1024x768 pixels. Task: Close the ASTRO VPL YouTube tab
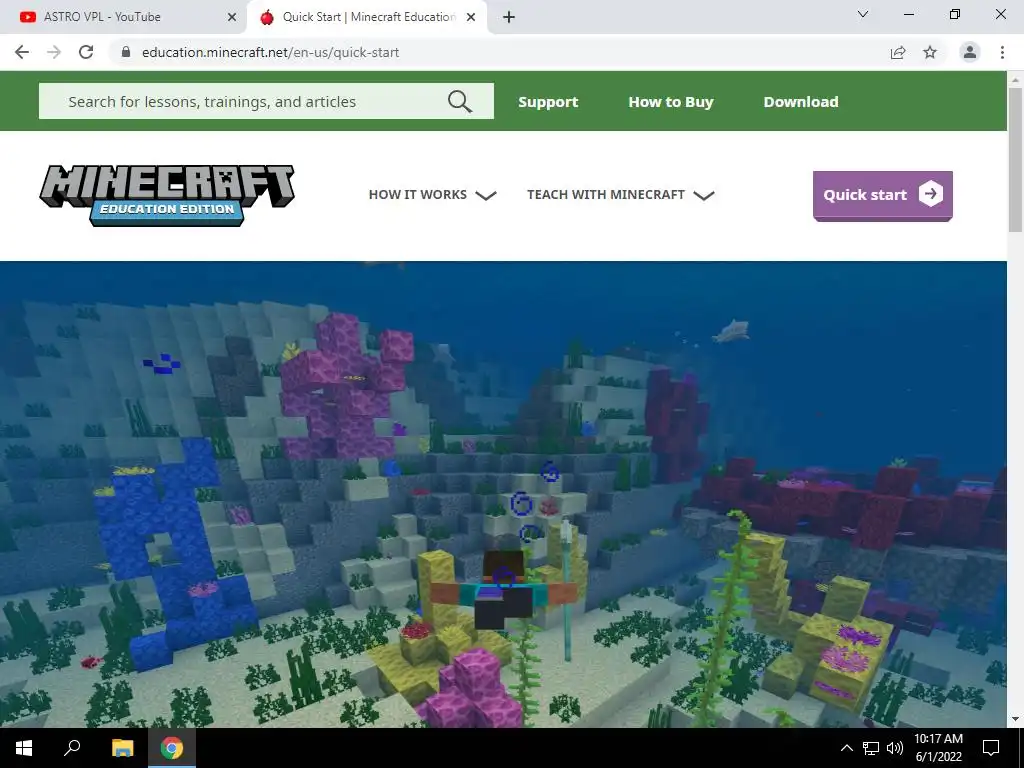pos(232,17)
